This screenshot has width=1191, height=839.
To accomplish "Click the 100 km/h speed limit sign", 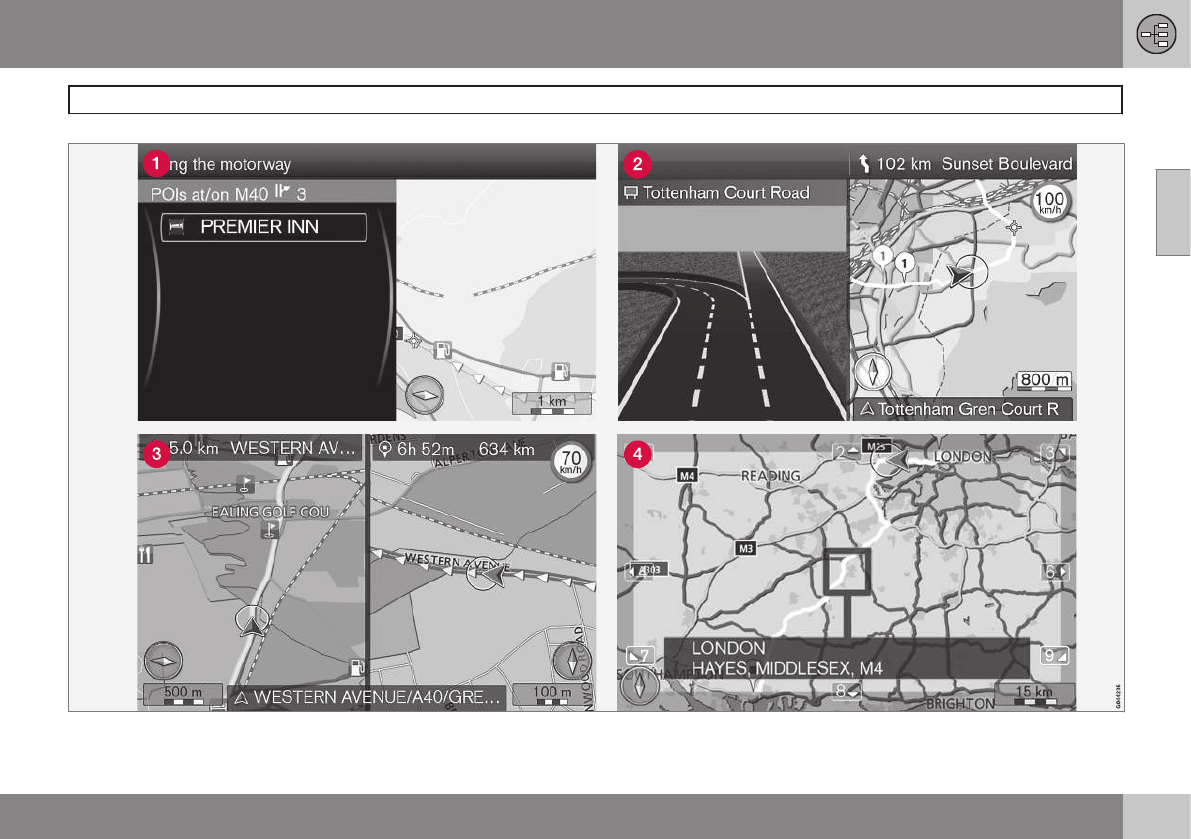I will [1056, 203].
